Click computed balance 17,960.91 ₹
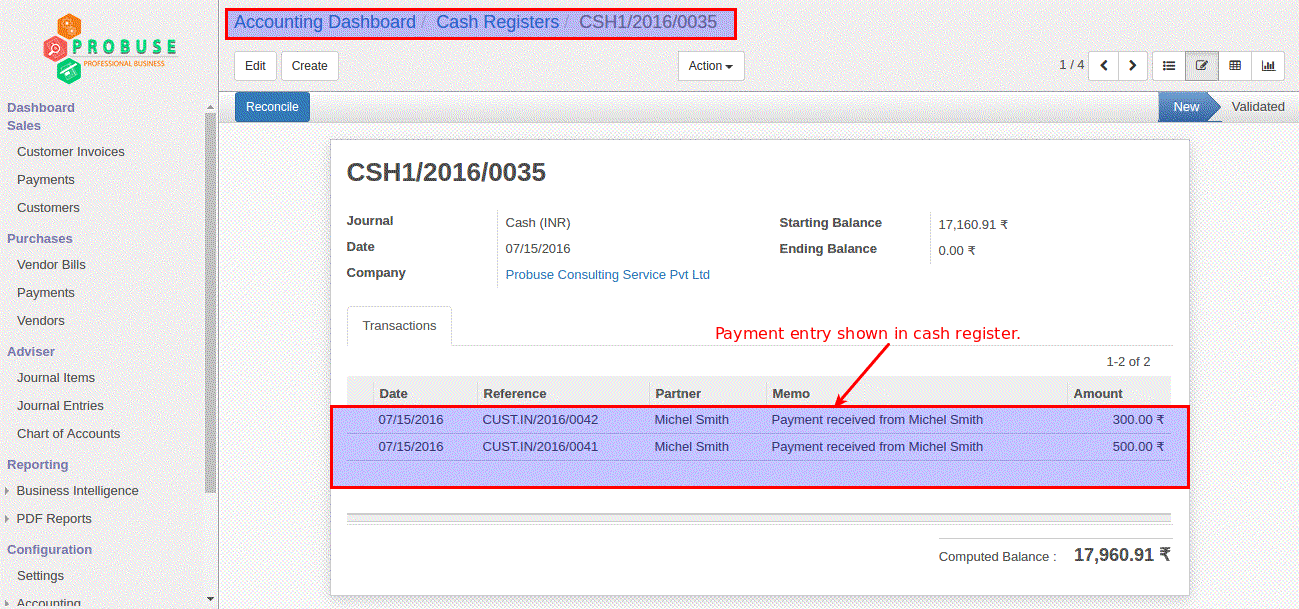The height and width of the screenshot is (609, 1299). pos(1122,555)
